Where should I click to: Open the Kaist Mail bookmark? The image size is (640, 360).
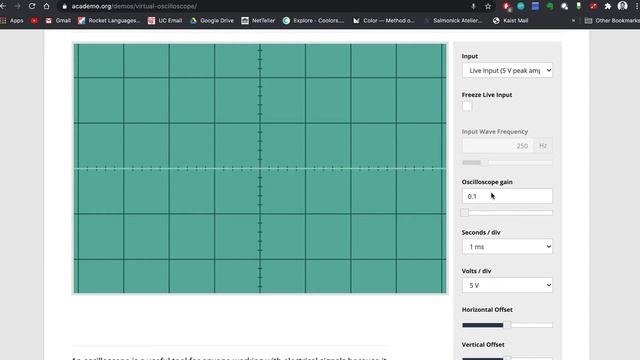(x=511, y=20)
